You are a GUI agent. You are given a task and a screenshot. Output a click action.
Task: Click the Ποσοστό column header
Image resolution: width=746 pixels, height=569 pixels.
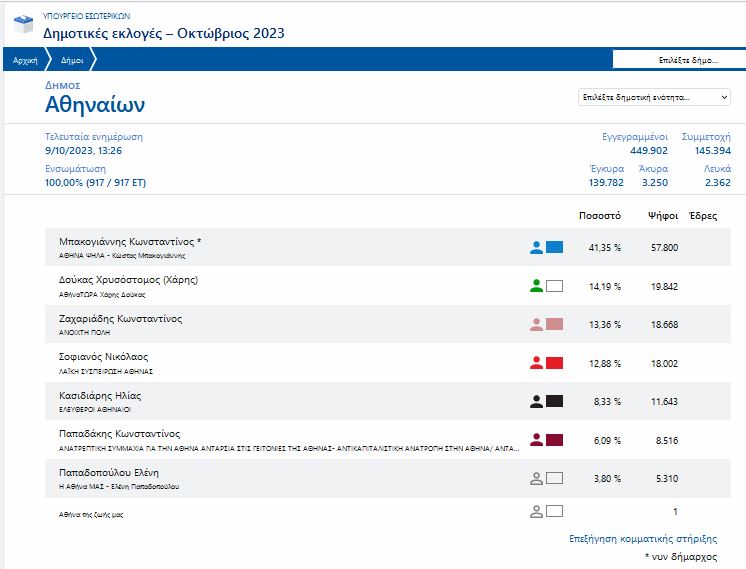(600, 215)
